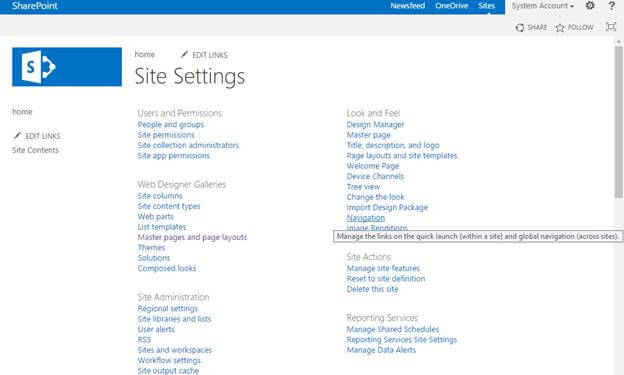Open Design Manager

375,125
